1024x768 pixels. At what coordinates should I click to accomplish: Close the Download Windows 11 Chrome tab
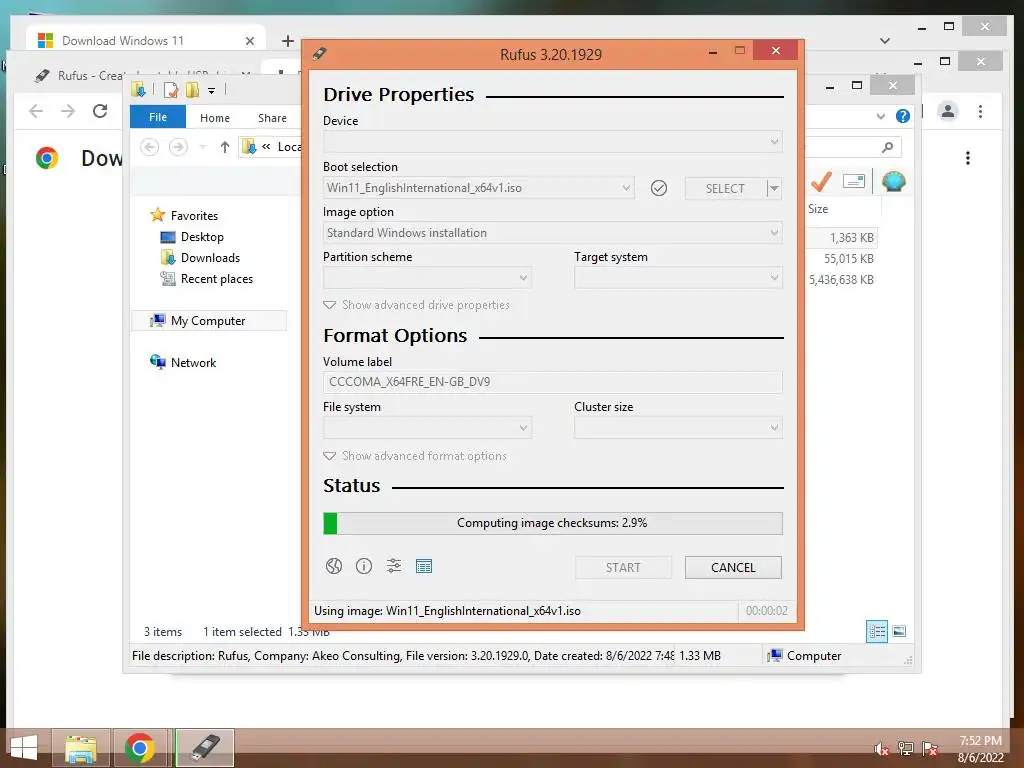(x=249, y=41)
